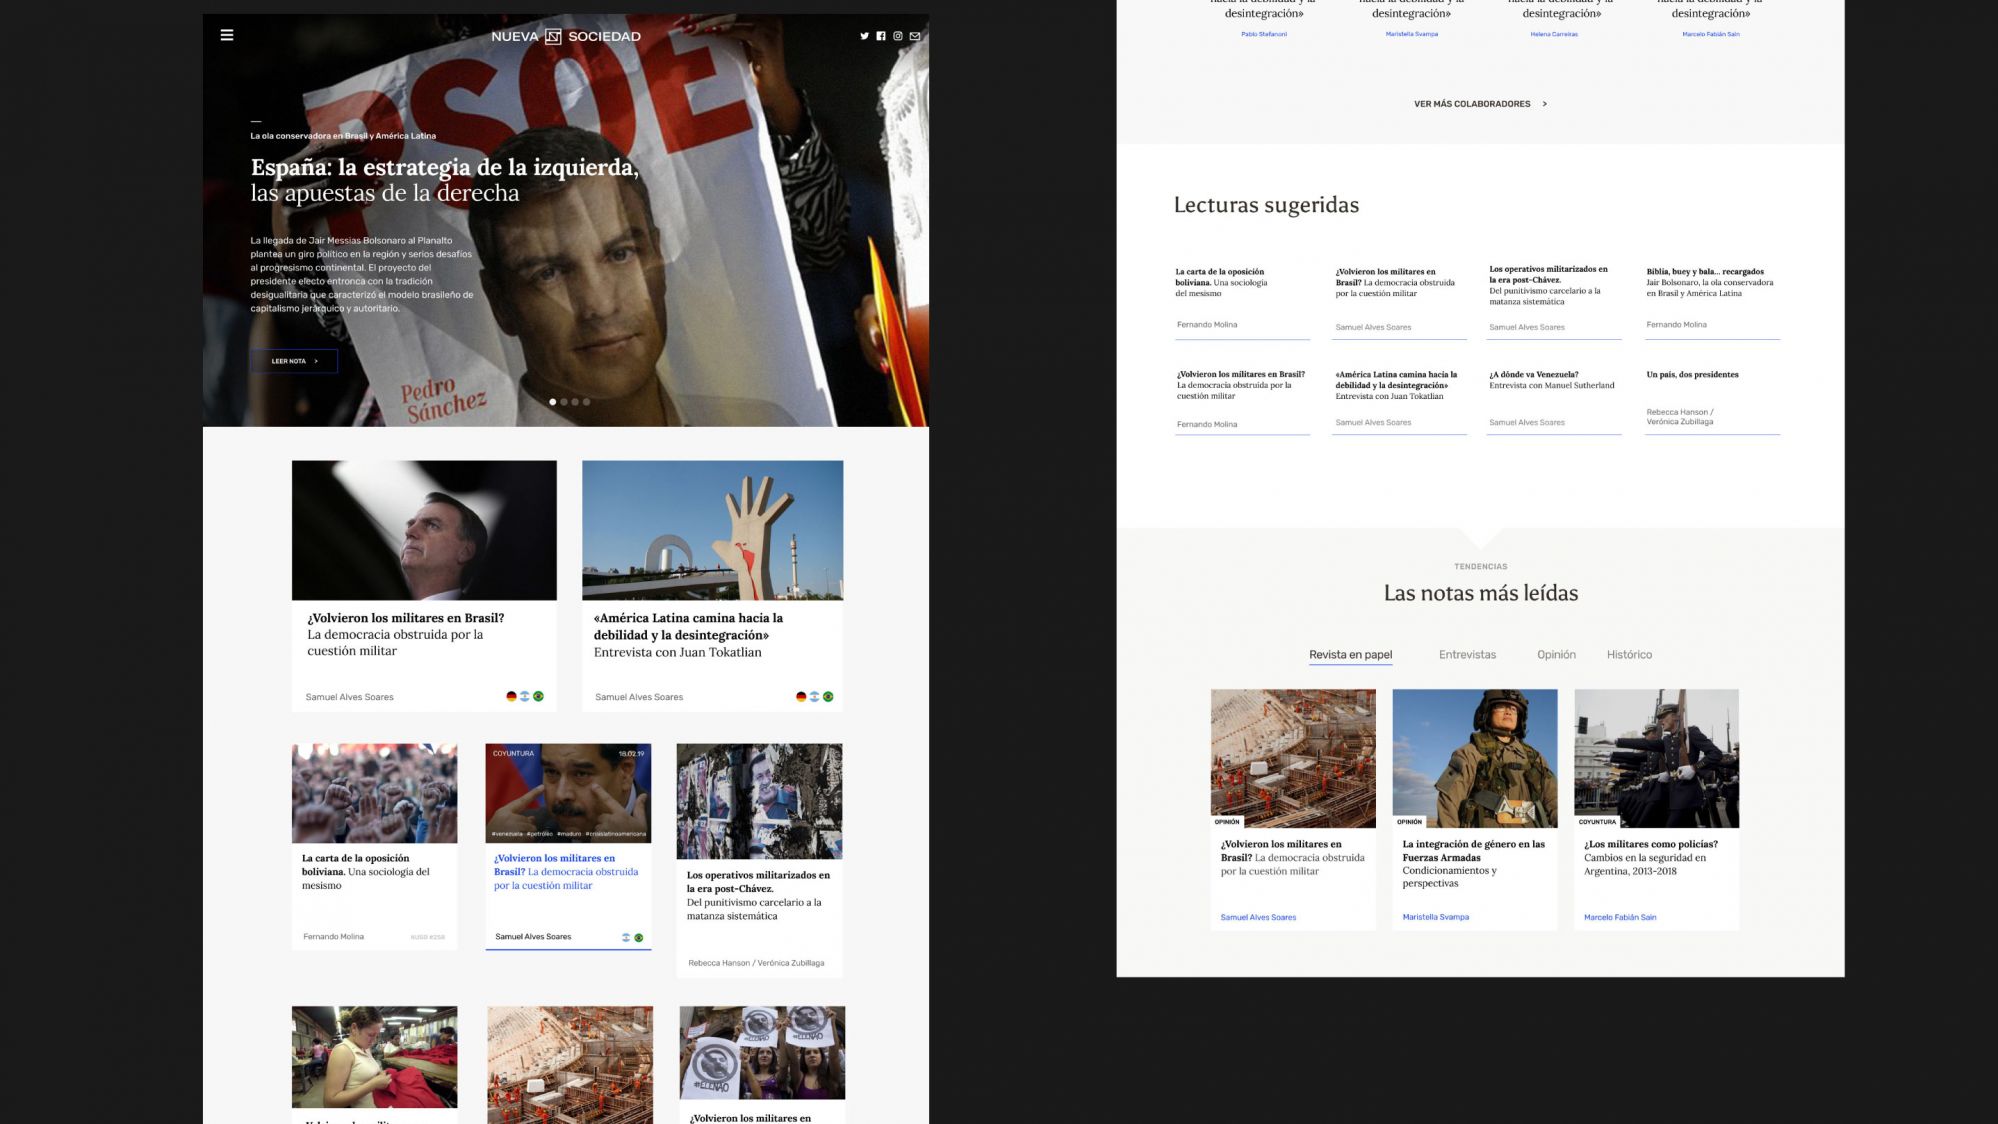This screenshot has width=1998, height=1124.
Task: Select German flag on the Bolsonaro photo card
Action: click(x=511, y=696)
